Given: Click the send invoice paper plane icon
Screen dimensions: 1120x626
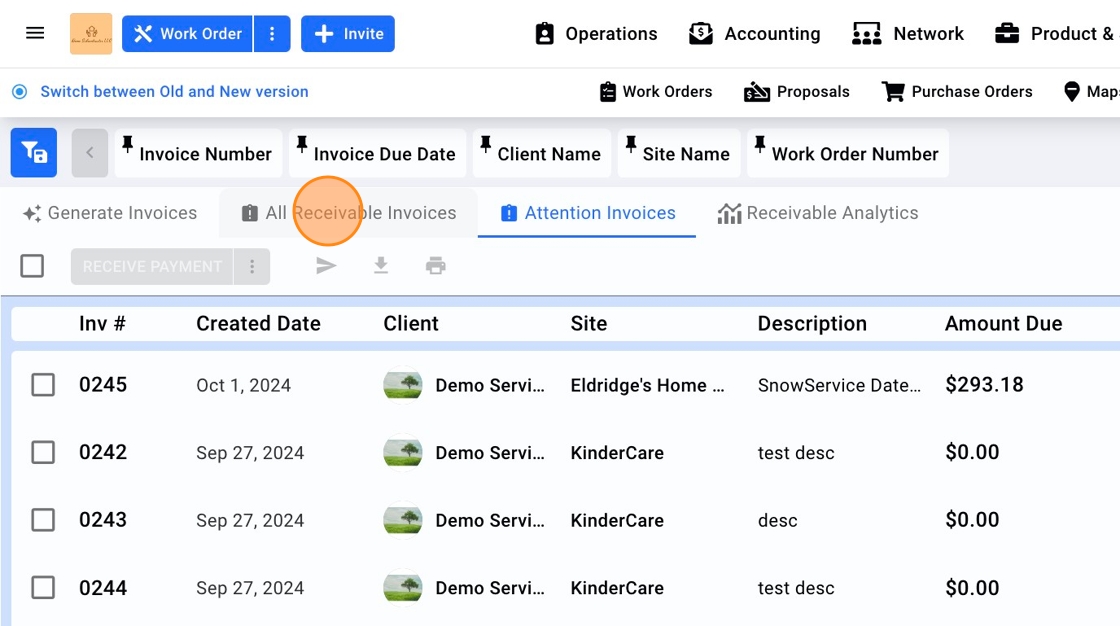Looking at the screenshot, I should pos(326,266).
